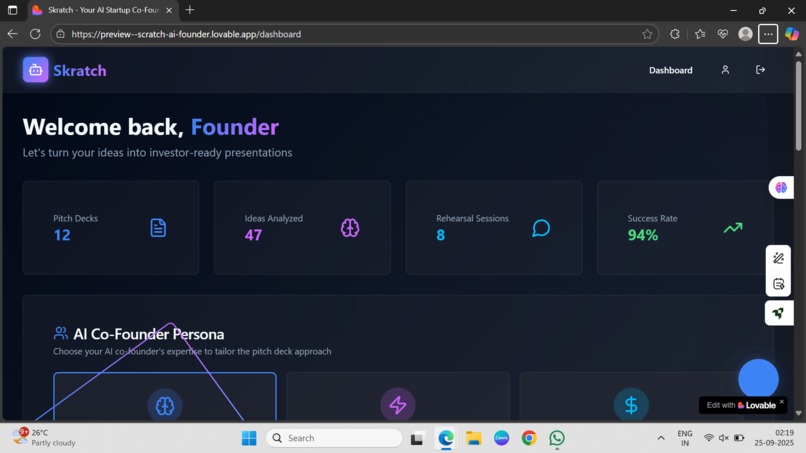Add page to favorites star icon
The height and width of the screenshot is (453, 806).
click(x=647, y=34)
